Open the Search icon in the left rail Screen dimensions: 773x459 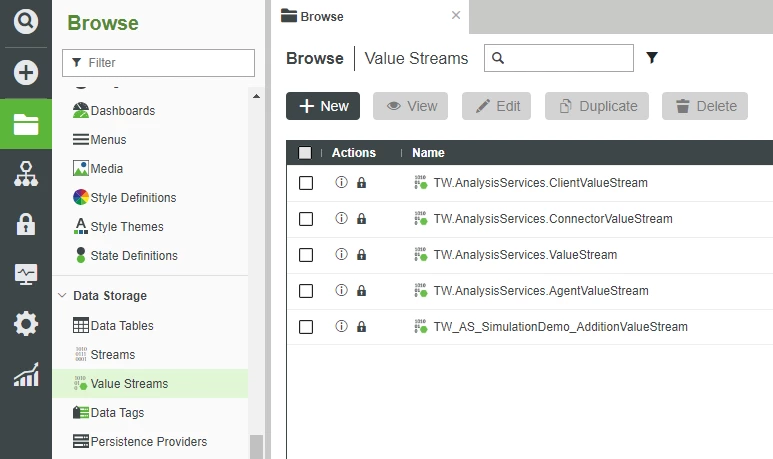(x=26, y=21)
